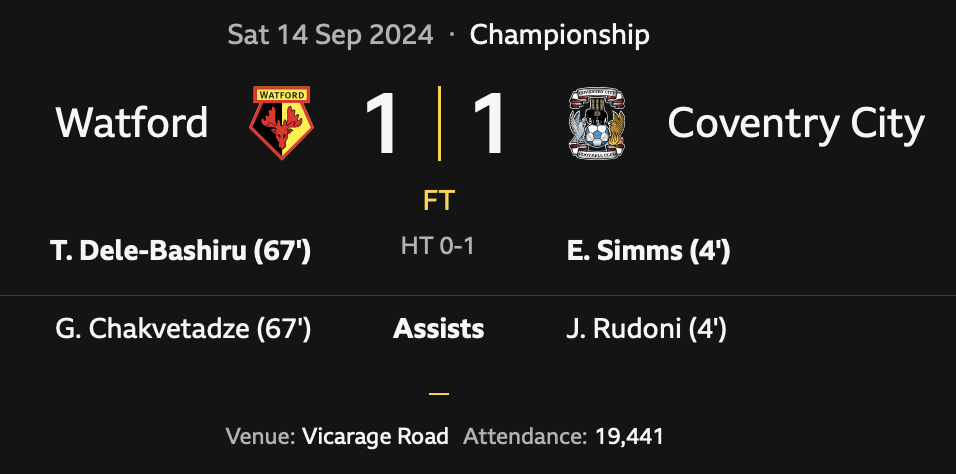Select the Watford team name
This screenshot has width=956, height=474.
(x=132, y=123)
